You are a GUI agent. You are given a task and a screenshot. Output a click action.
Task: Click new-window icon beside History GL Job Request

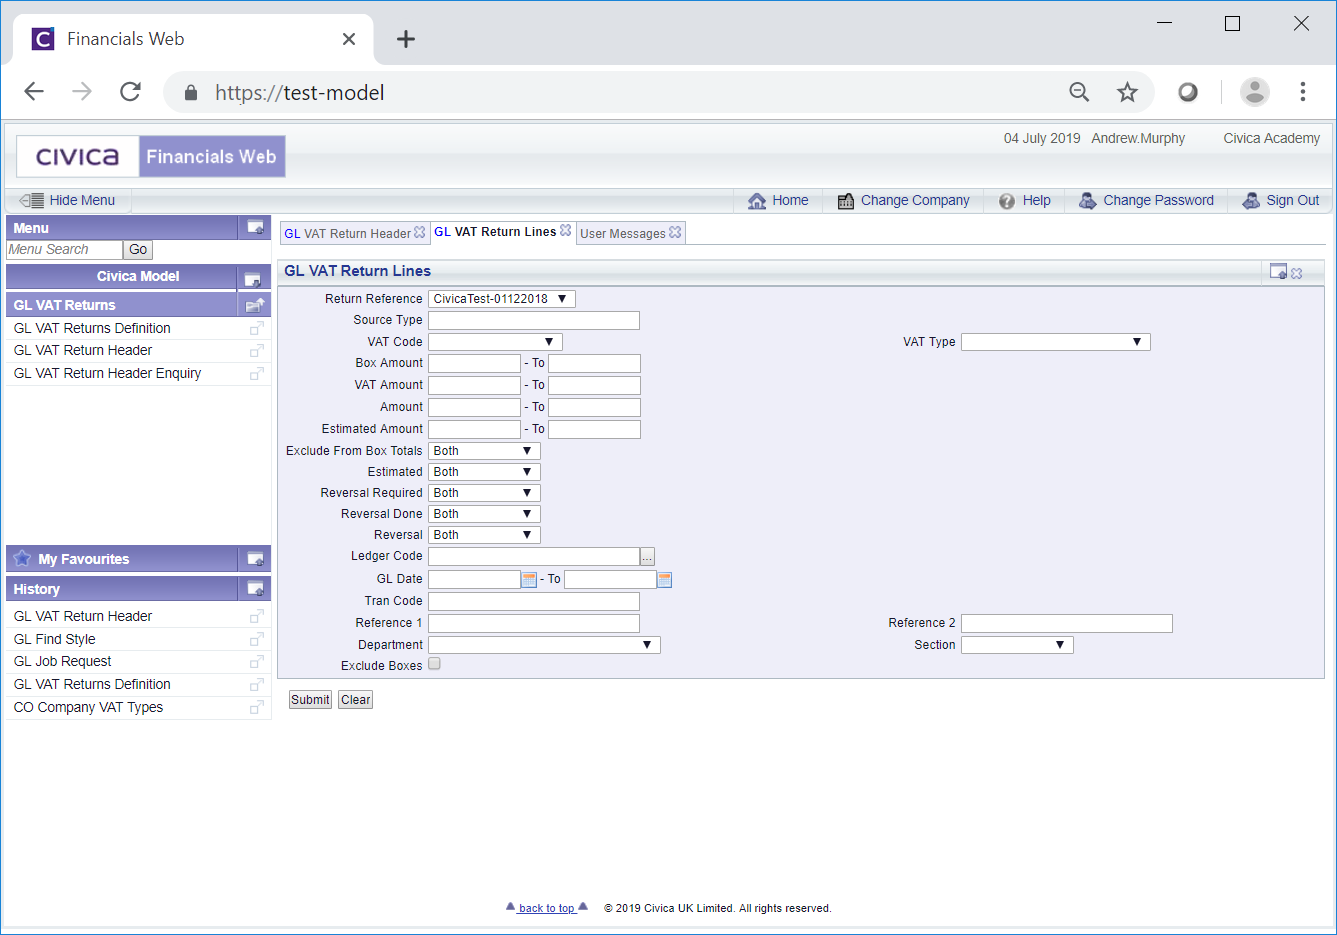tap(257, 662)
